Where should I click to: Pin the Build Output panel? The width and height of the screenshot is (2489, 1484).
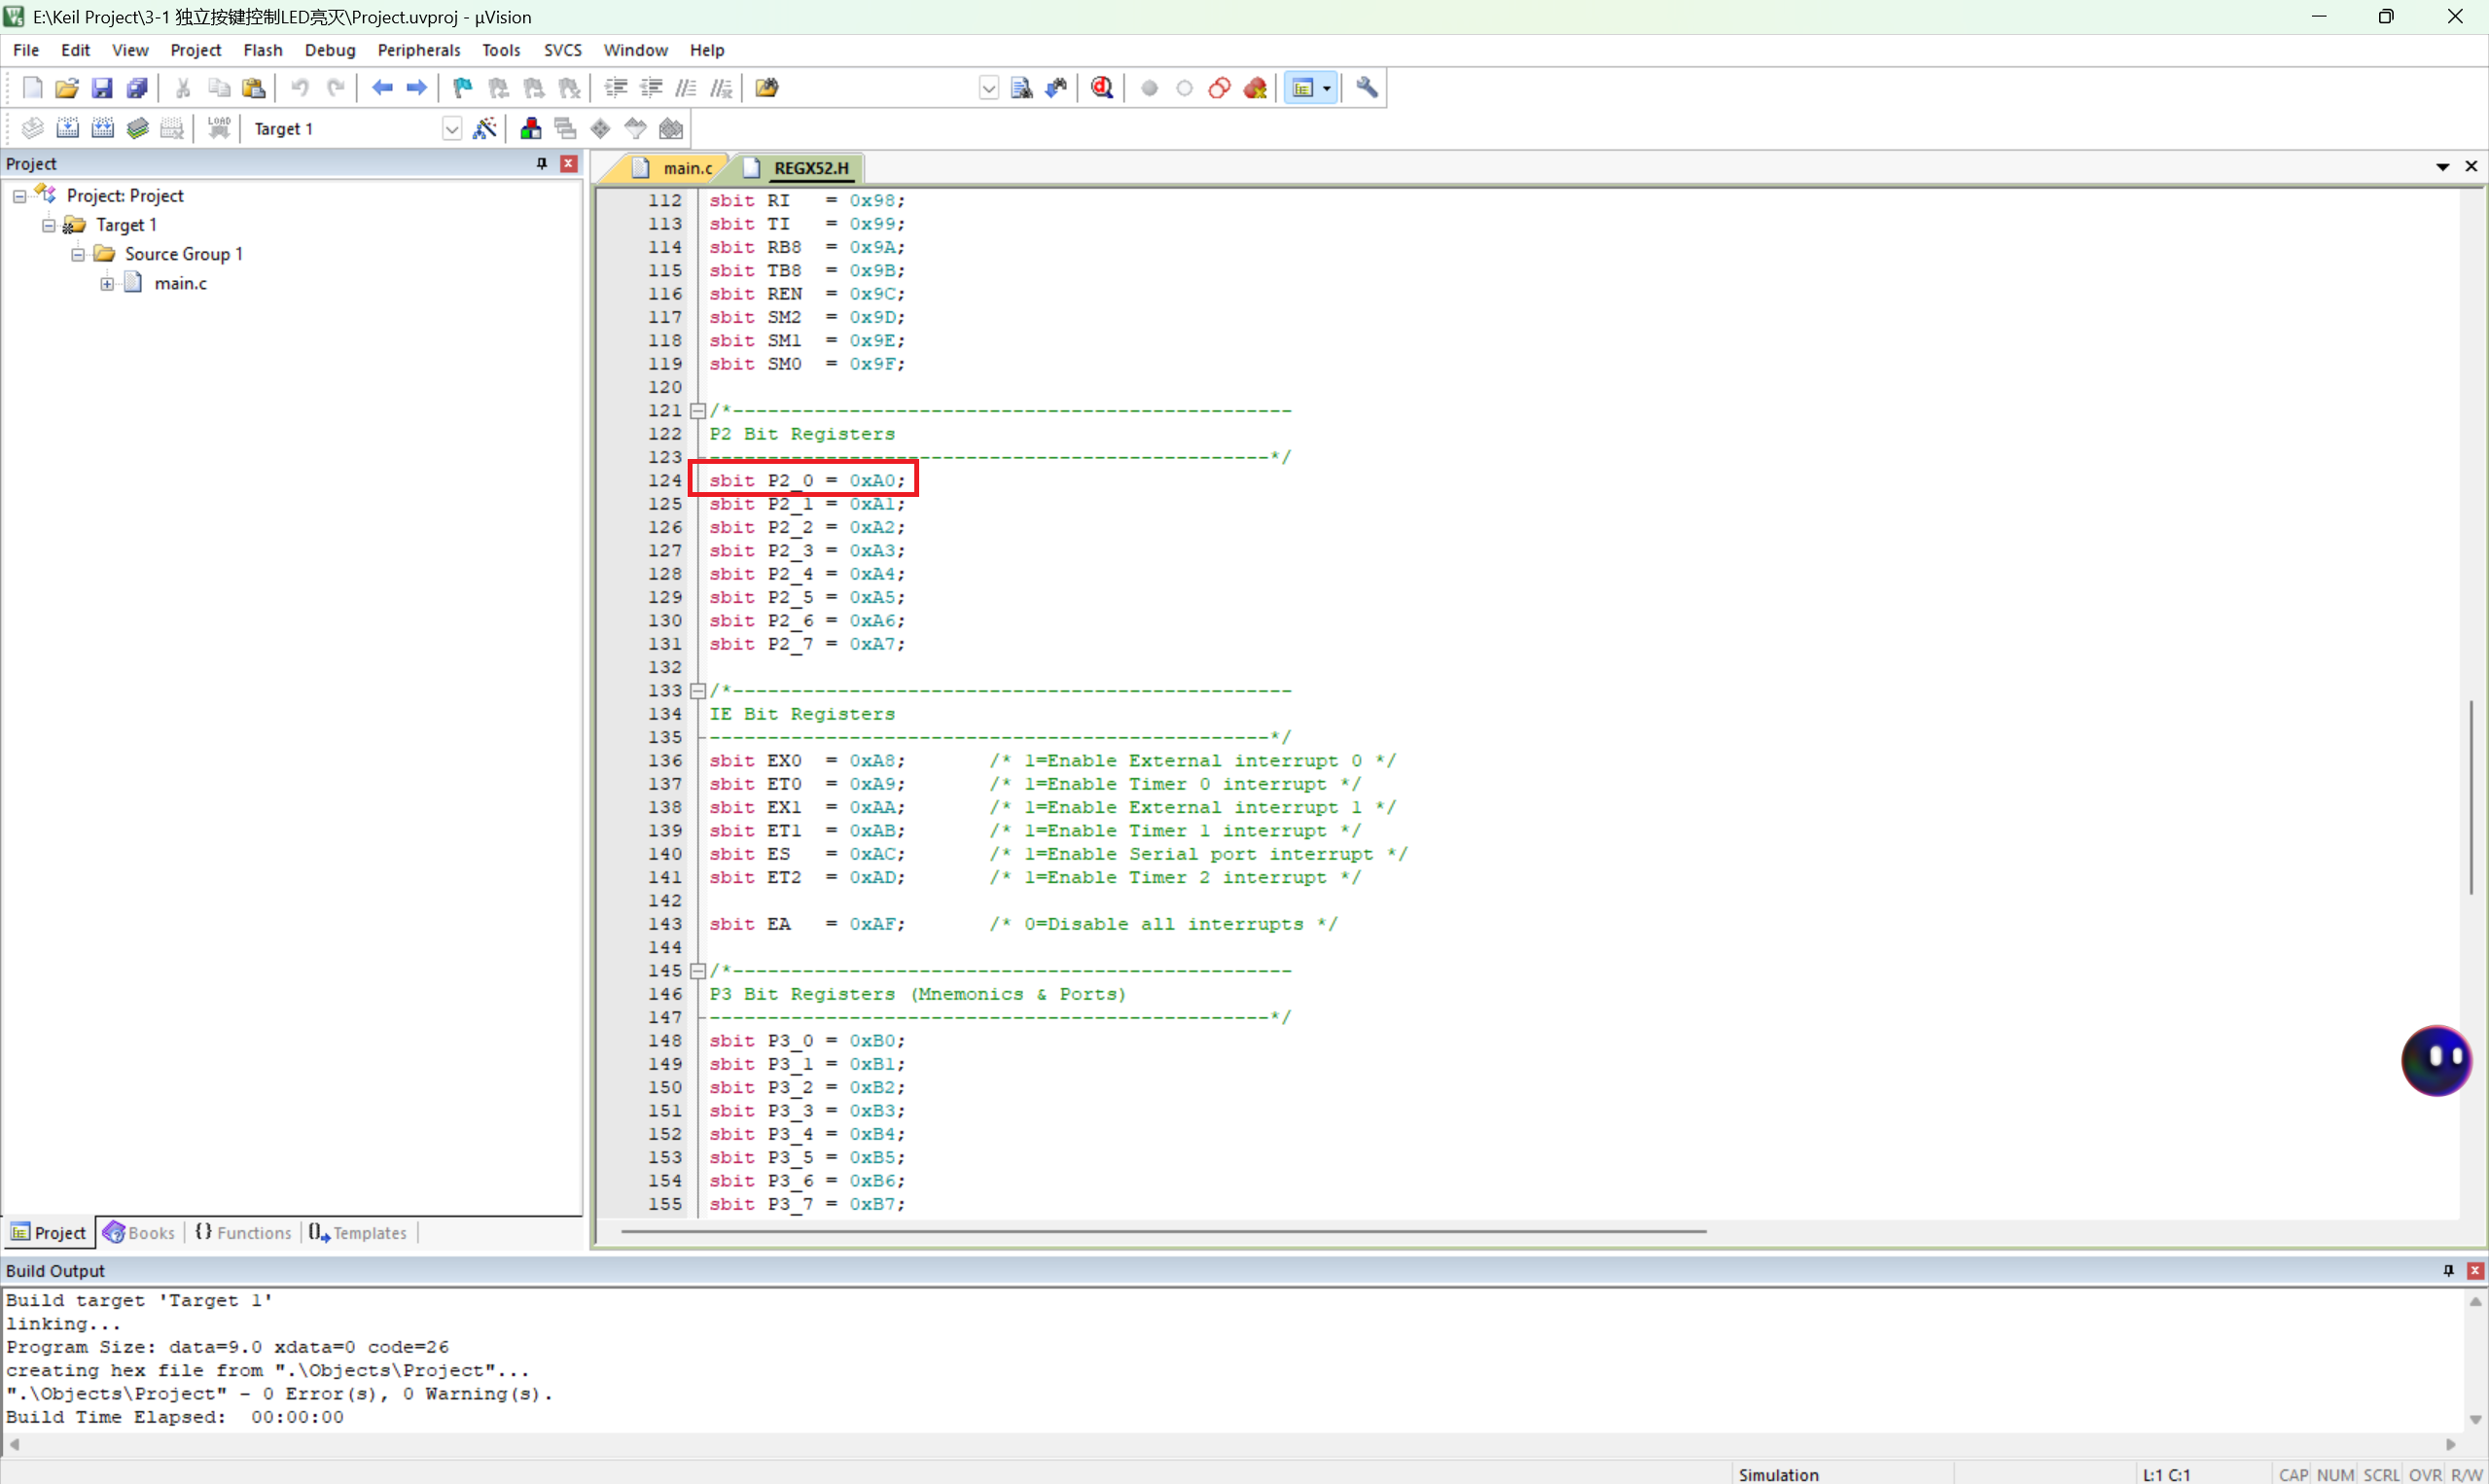click(2448, 1270)
